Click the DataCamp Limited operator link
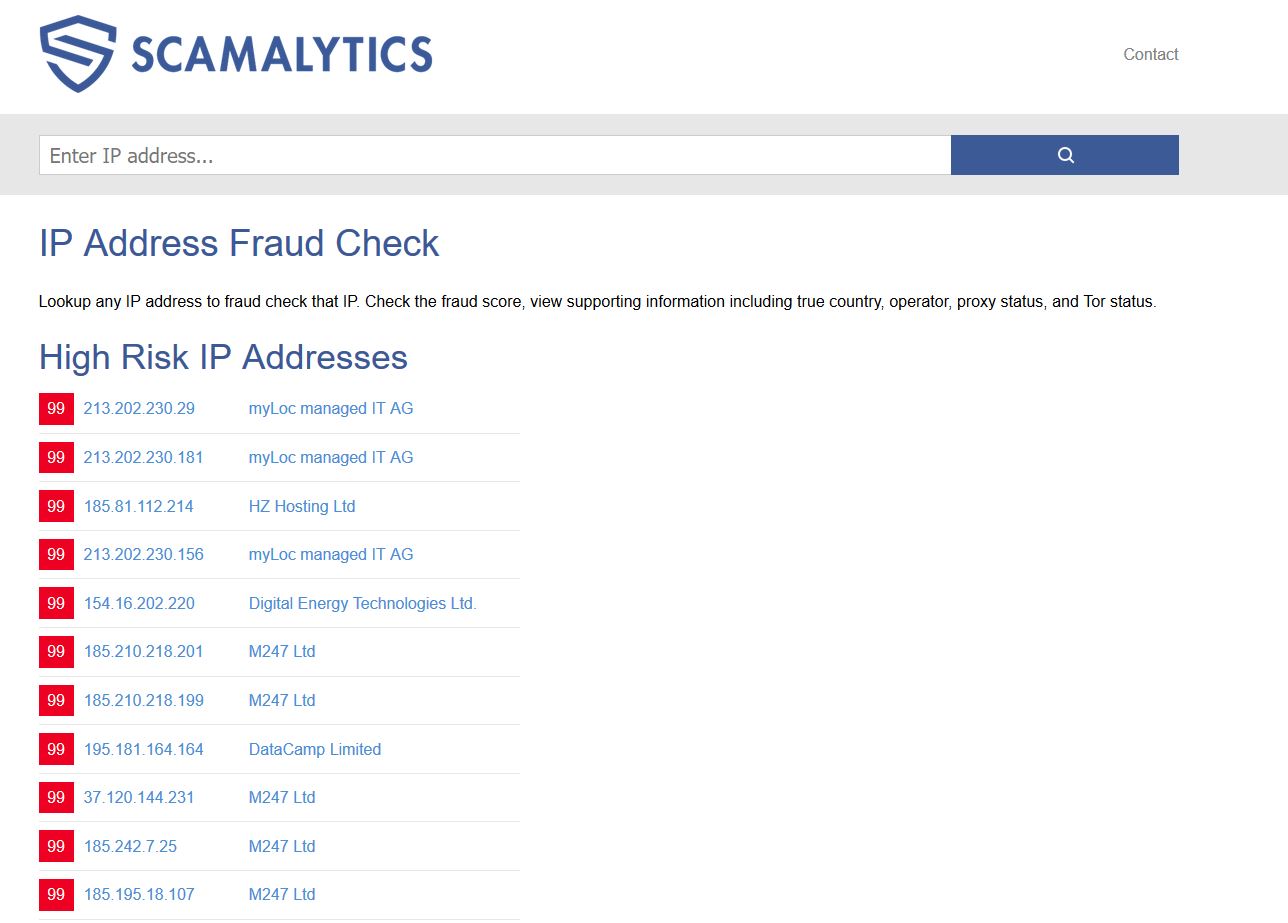The image size is (1288, 923). click(315, 748)
